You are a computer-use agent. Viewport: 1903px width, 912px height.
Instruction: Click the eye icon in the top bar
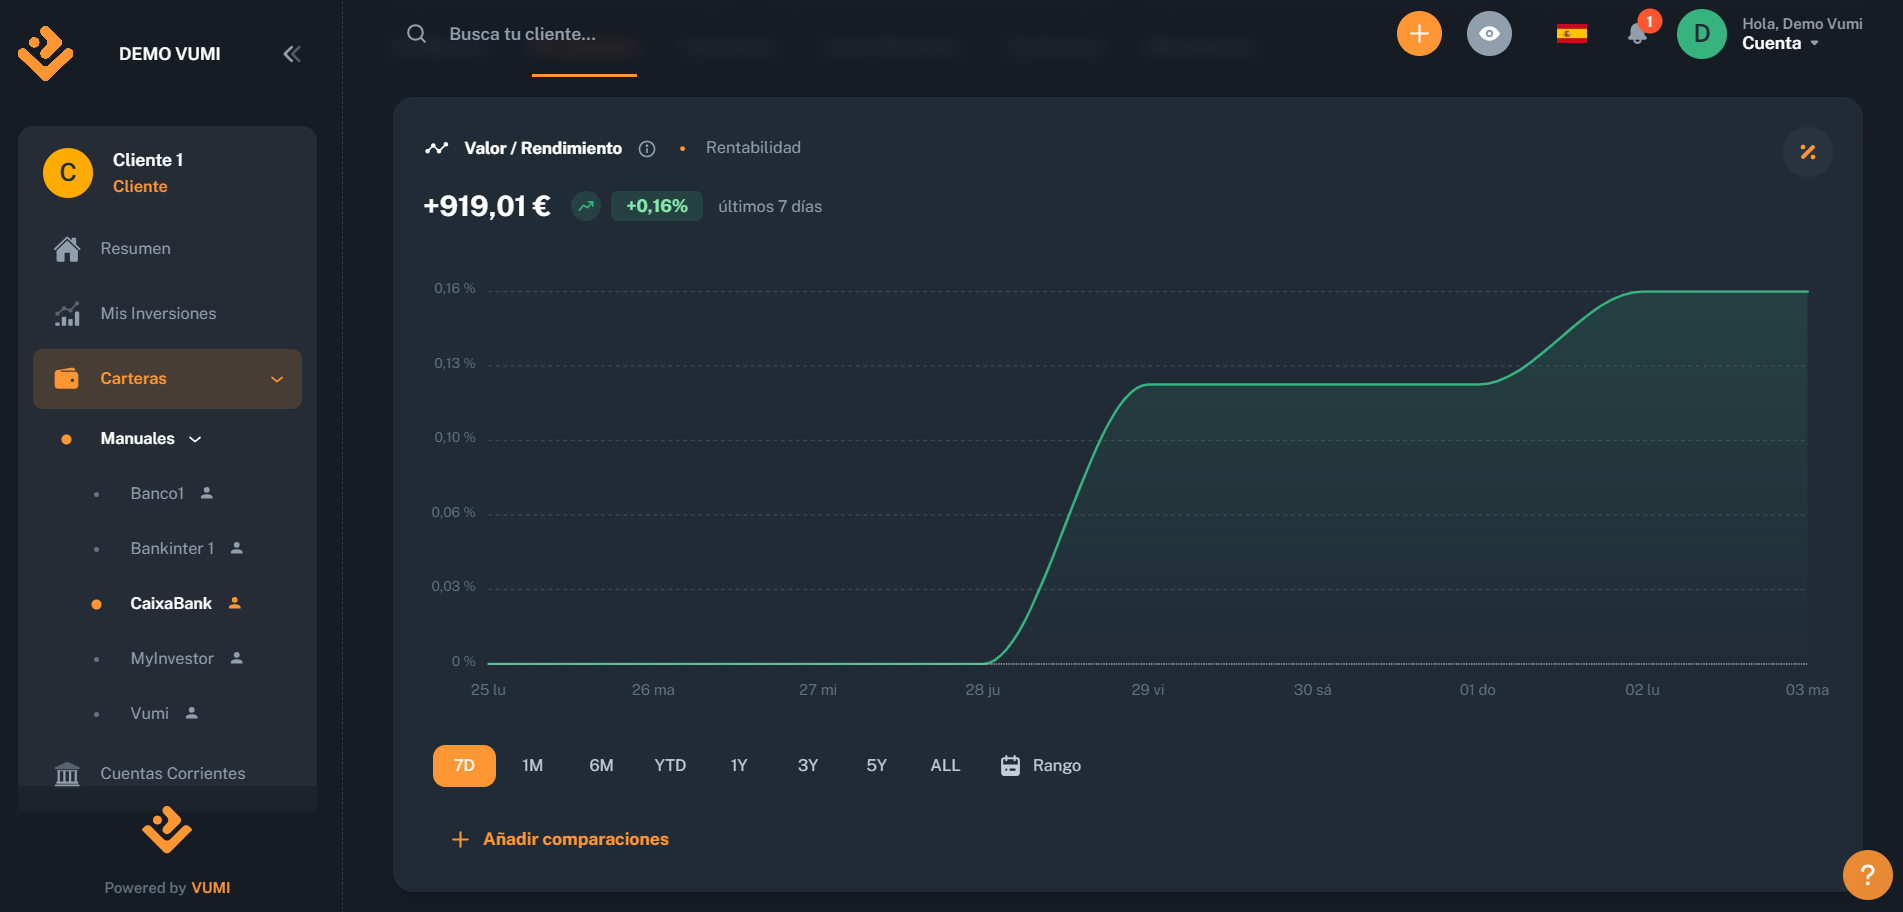pyautogui.click(x=1488, y=33)
